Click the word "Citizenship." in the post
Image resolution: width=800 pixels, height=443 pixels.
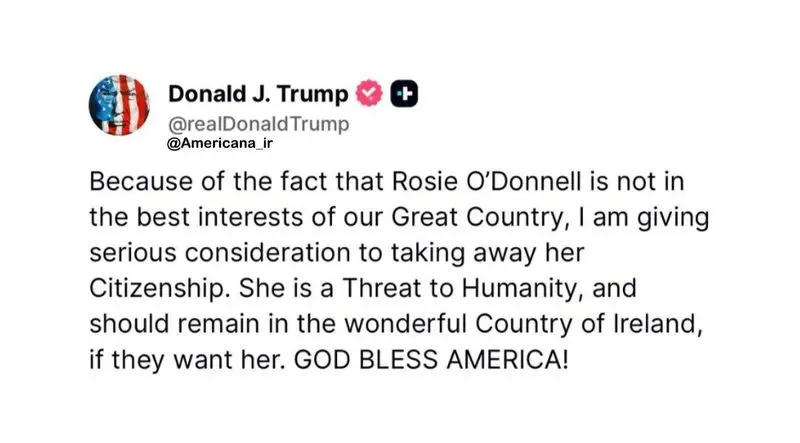tap(157, 288)
